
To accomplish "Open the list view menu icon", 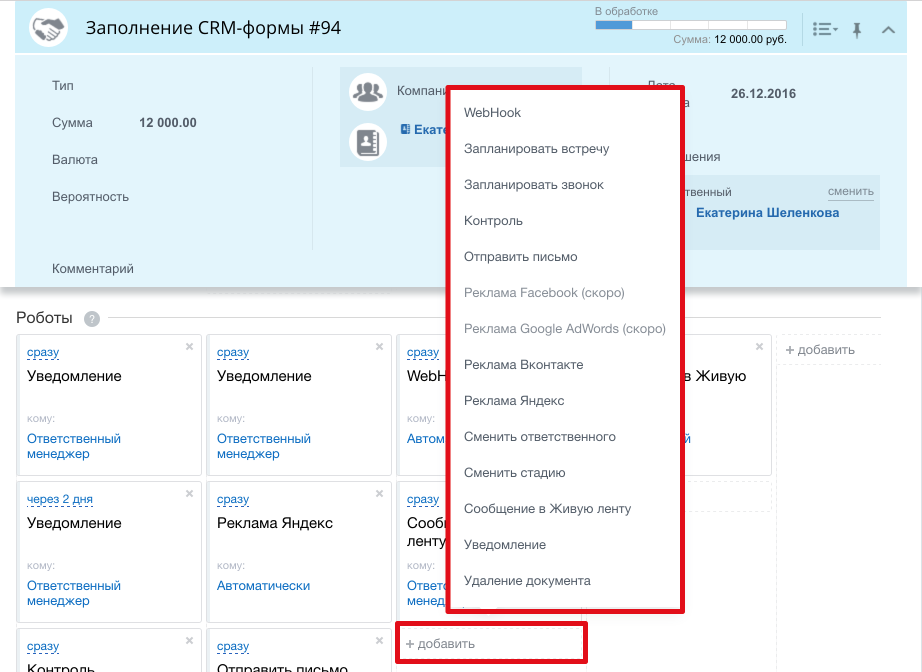I will 825,29.
